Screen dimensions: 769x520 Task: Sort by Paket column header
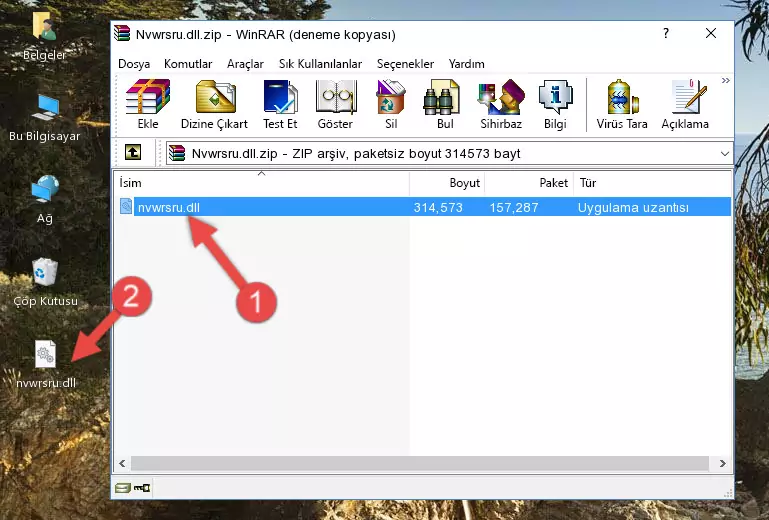pos(529,182)
